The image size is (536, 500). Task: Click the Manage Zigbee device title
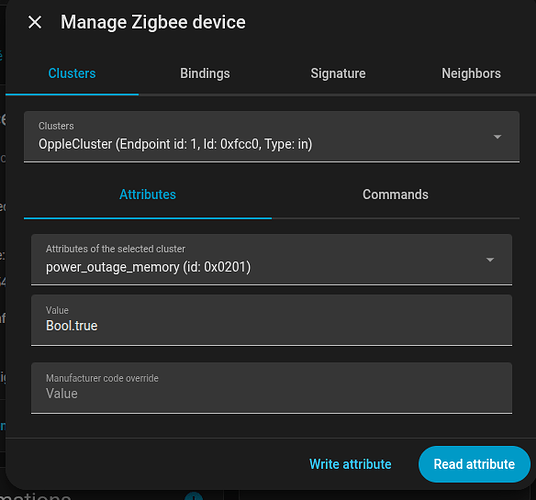[153, 22]
